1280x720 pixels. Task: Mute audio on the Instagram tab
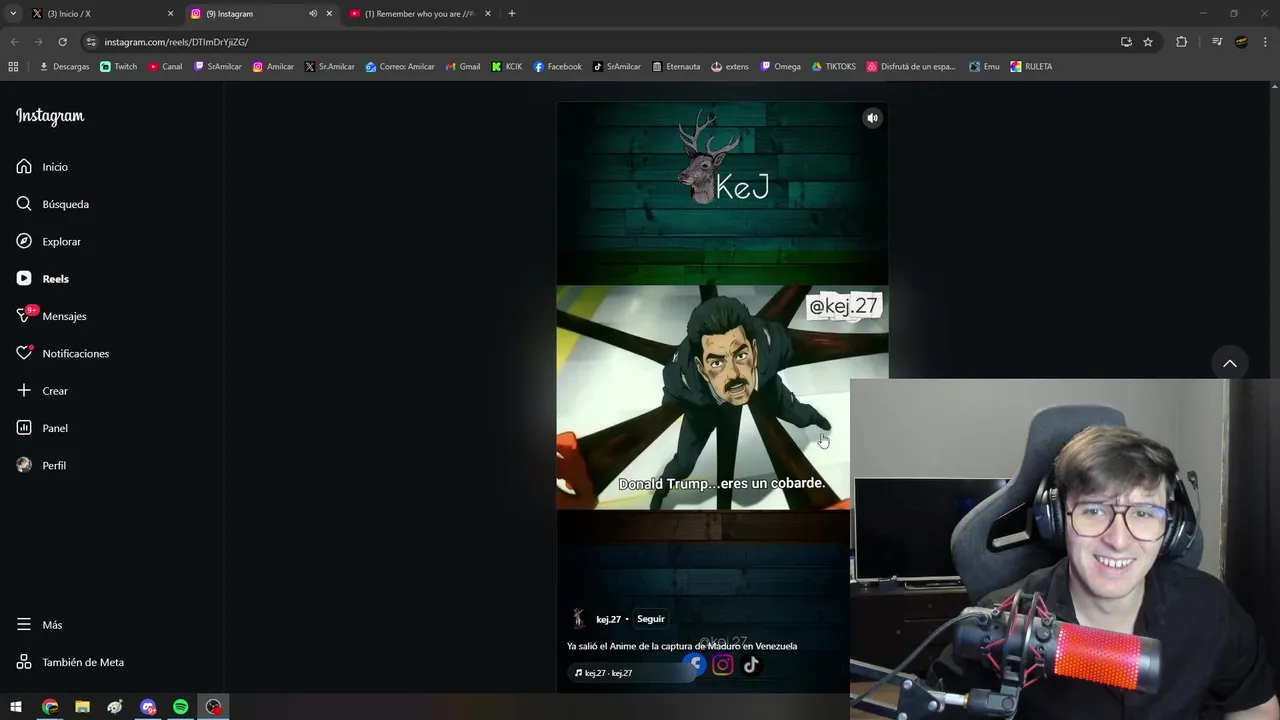pyautogui.click(x=313, y=14)
